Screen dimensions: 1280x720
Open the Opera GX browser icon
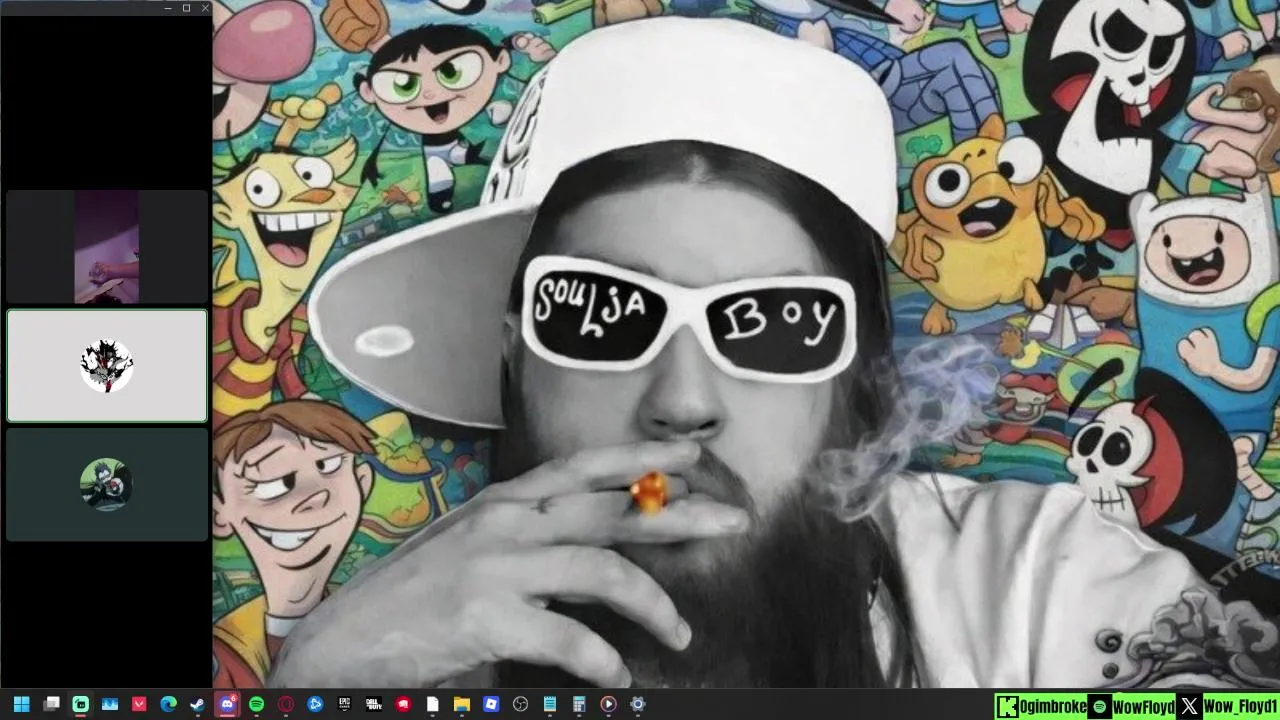click(286, 704)
